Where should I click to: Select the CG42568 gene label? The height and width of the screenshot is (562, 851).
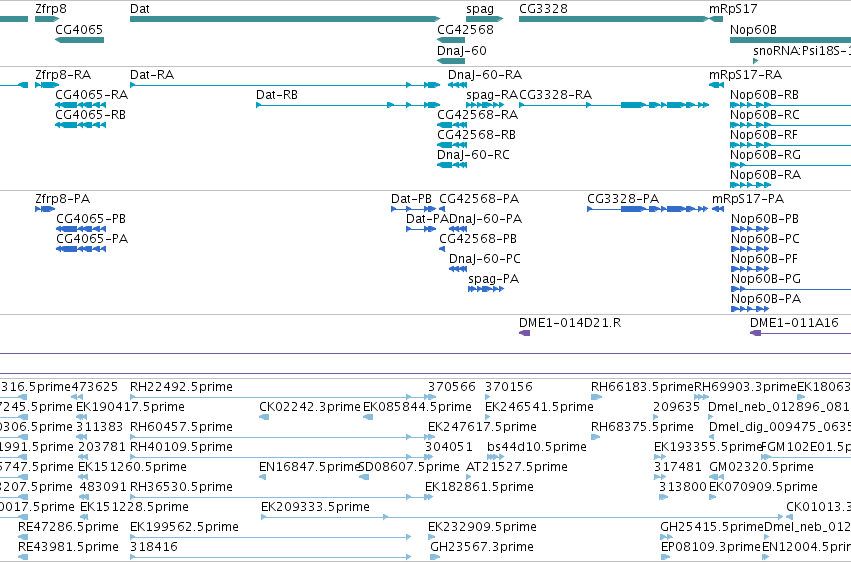465,29
